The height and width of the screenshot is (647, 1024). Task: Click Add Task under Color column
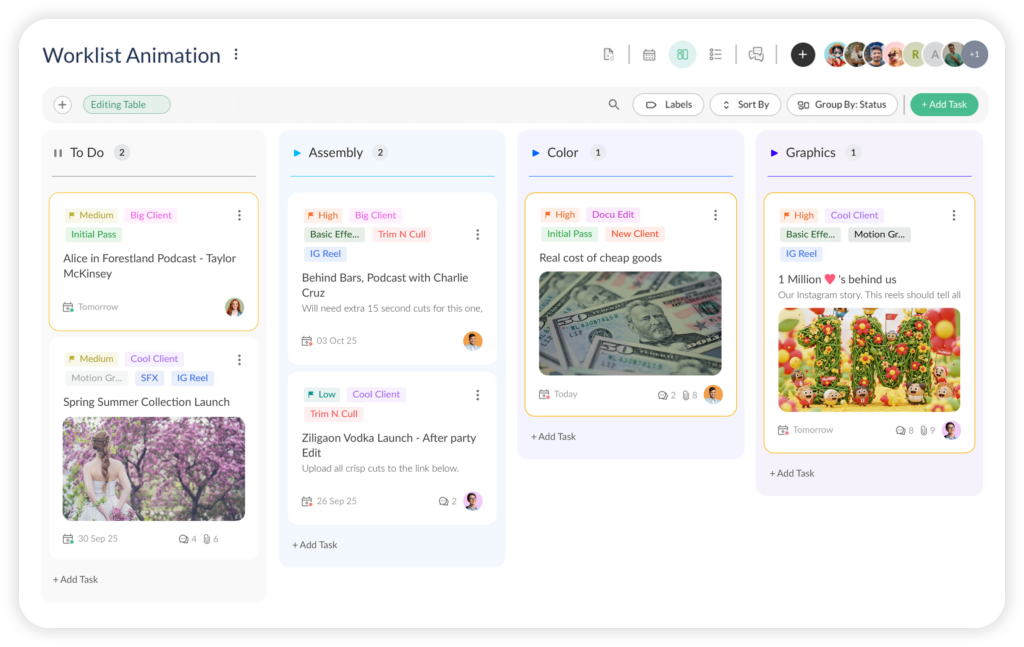pyautogui.click(x=553, y=437)
